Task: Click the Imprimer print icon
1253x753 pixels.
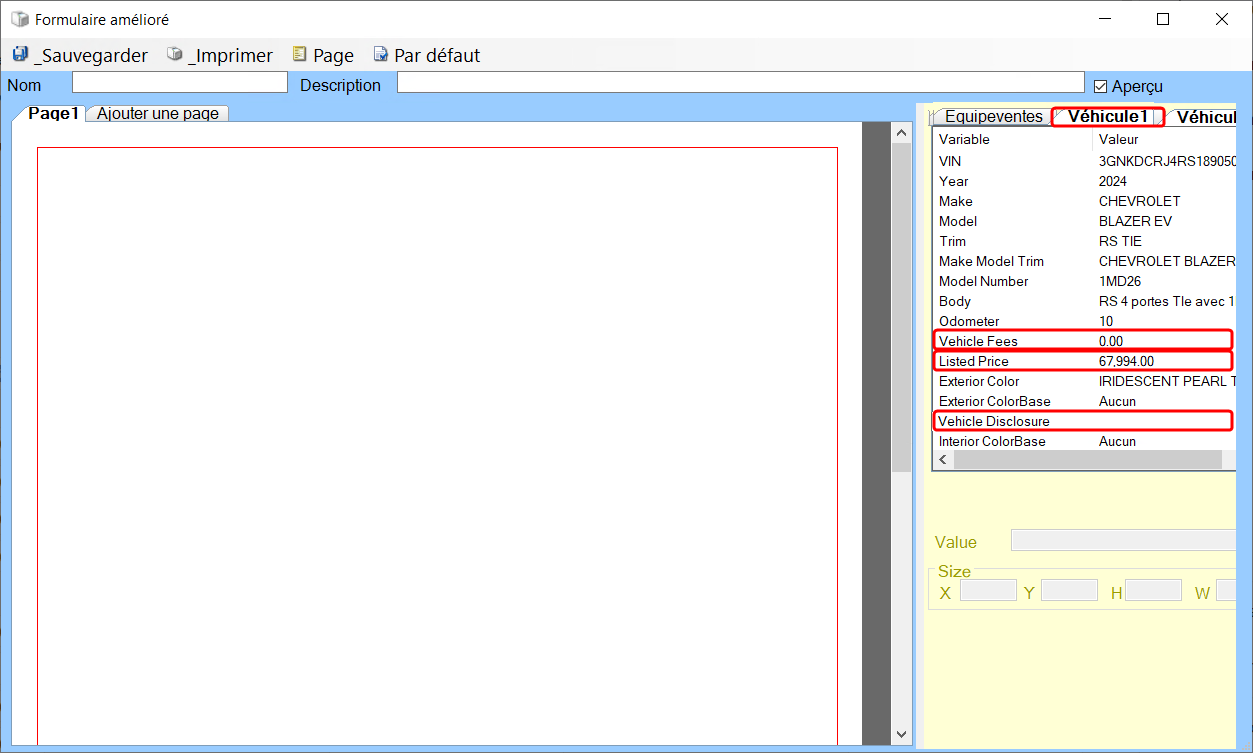Action: pos(175,55)
